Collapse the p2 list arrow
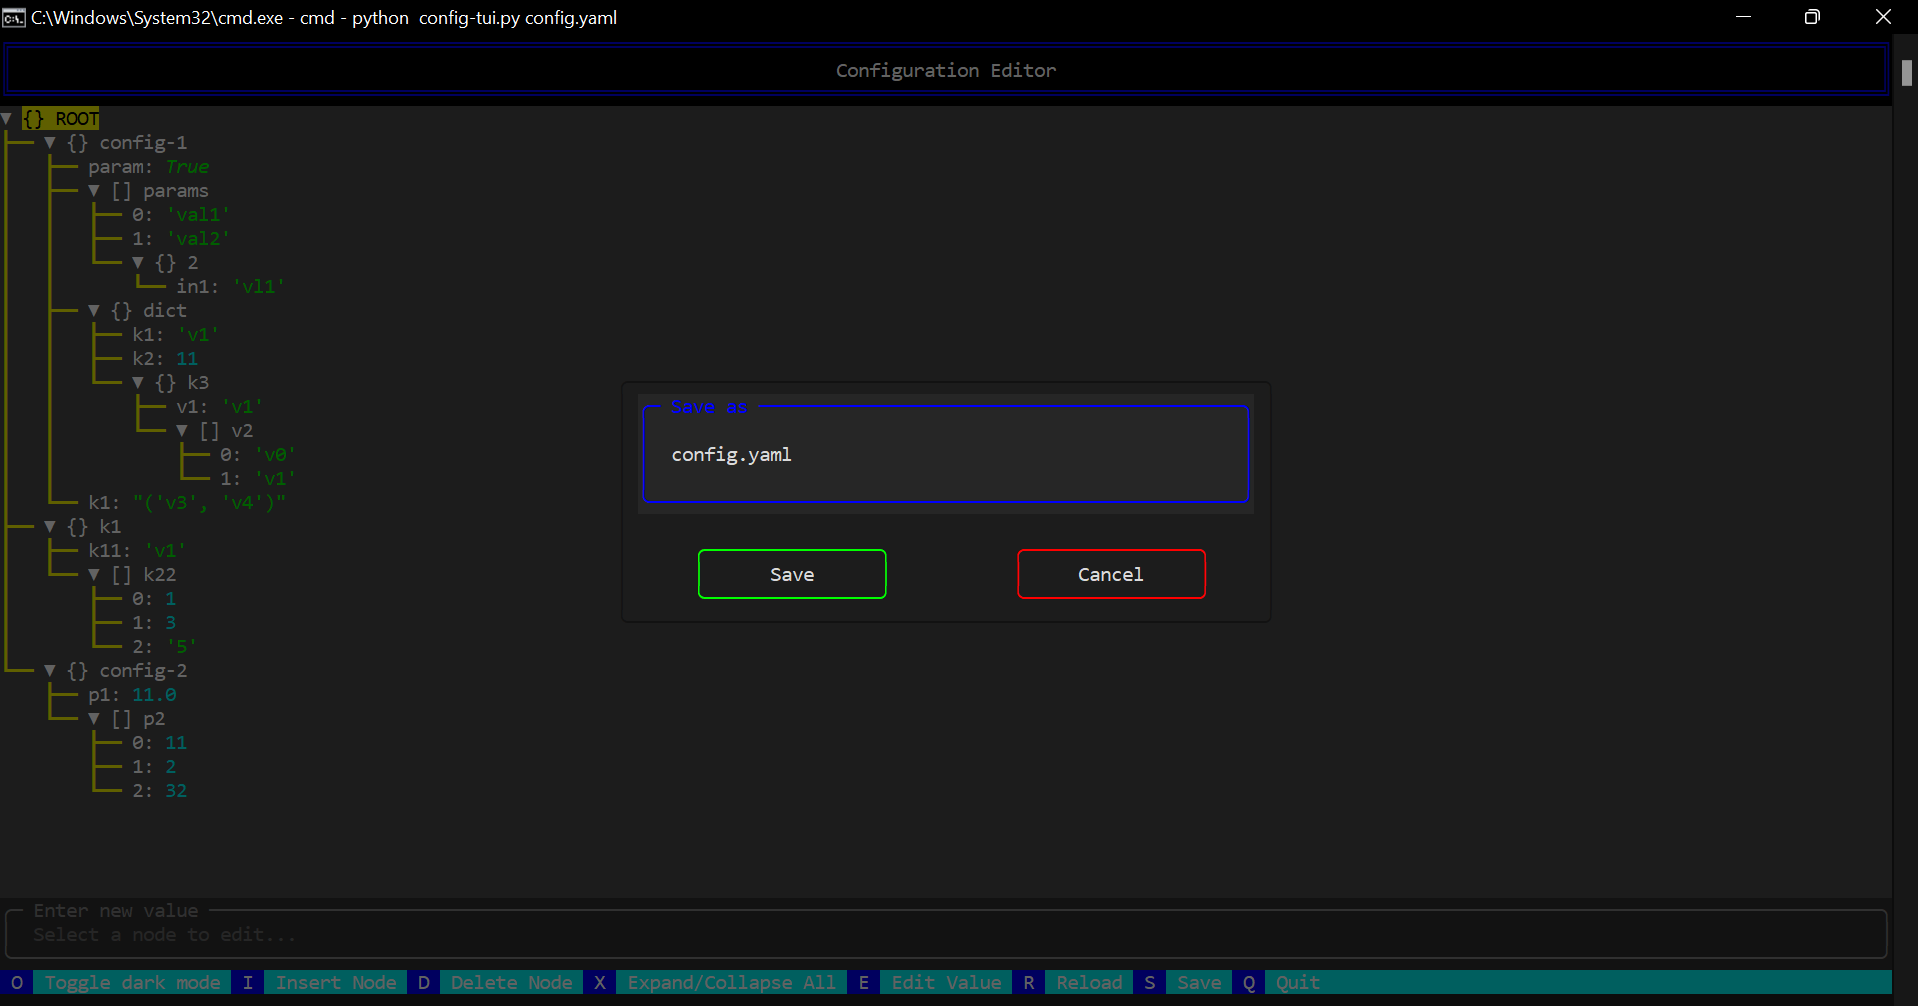The width and height of the screenshot is (1918, 1006). point(94,719)
